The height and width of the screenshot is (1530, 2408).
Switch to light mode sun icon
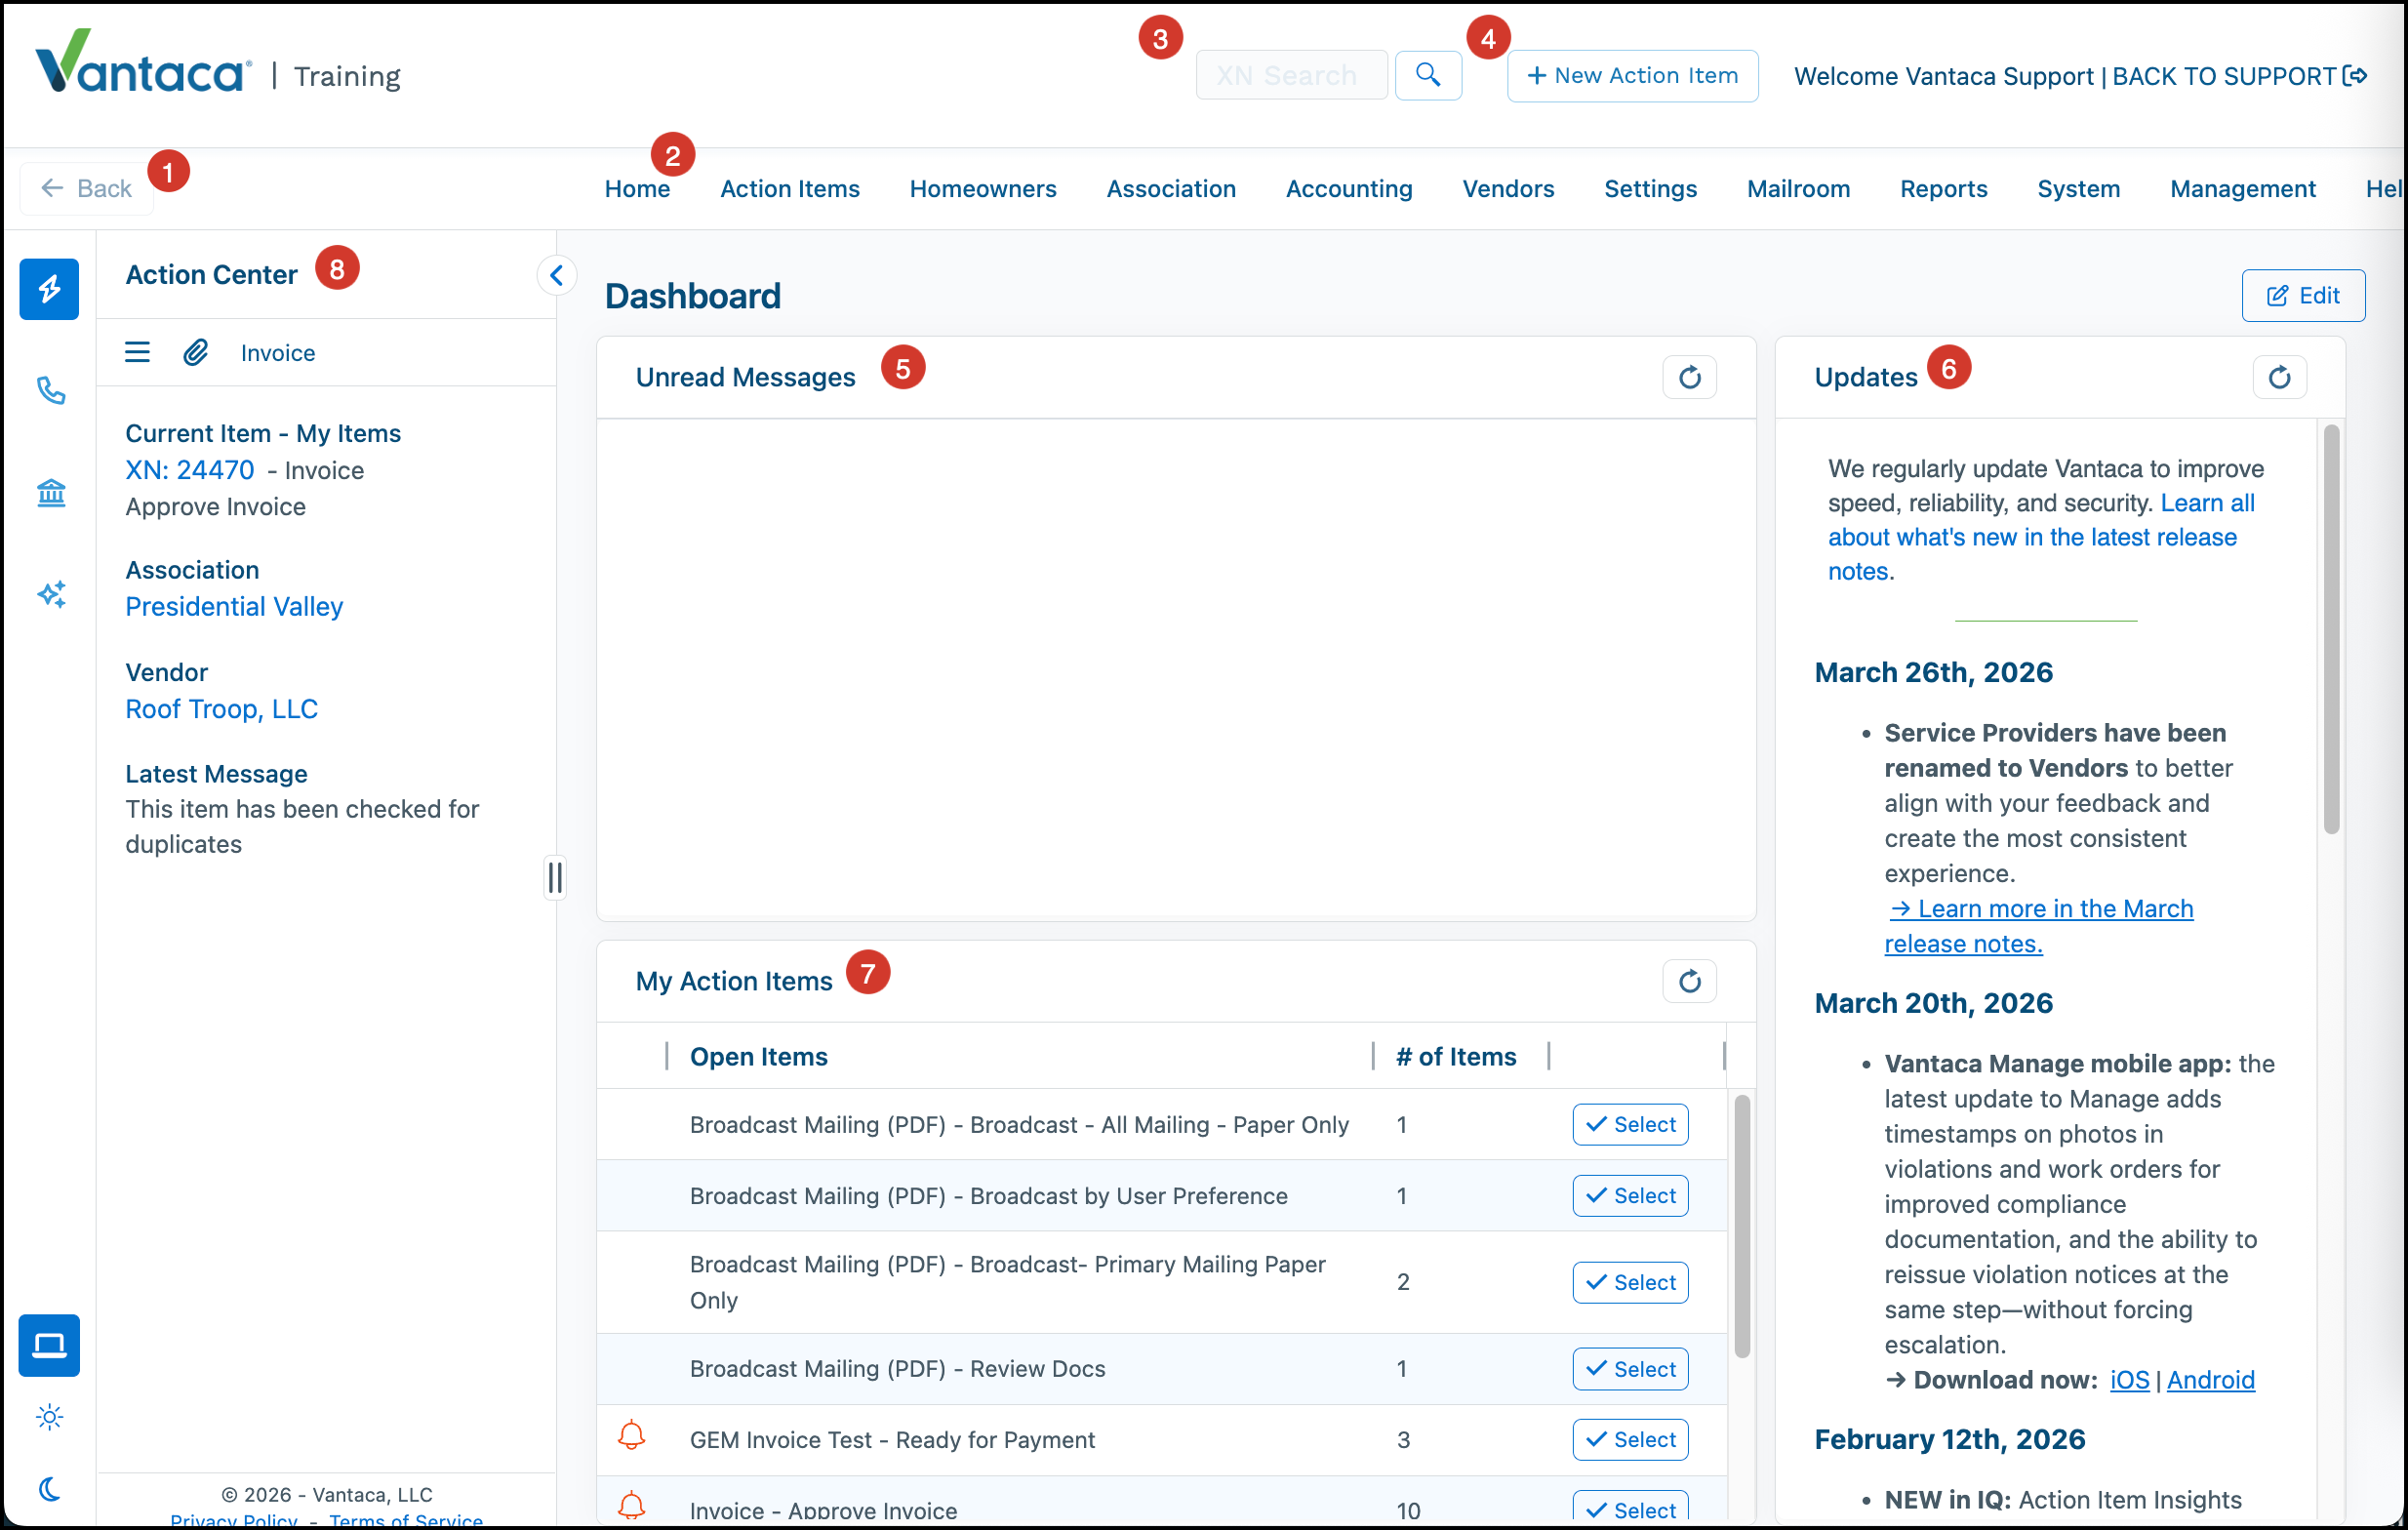pyautogui.click(x=49, y=1417)
